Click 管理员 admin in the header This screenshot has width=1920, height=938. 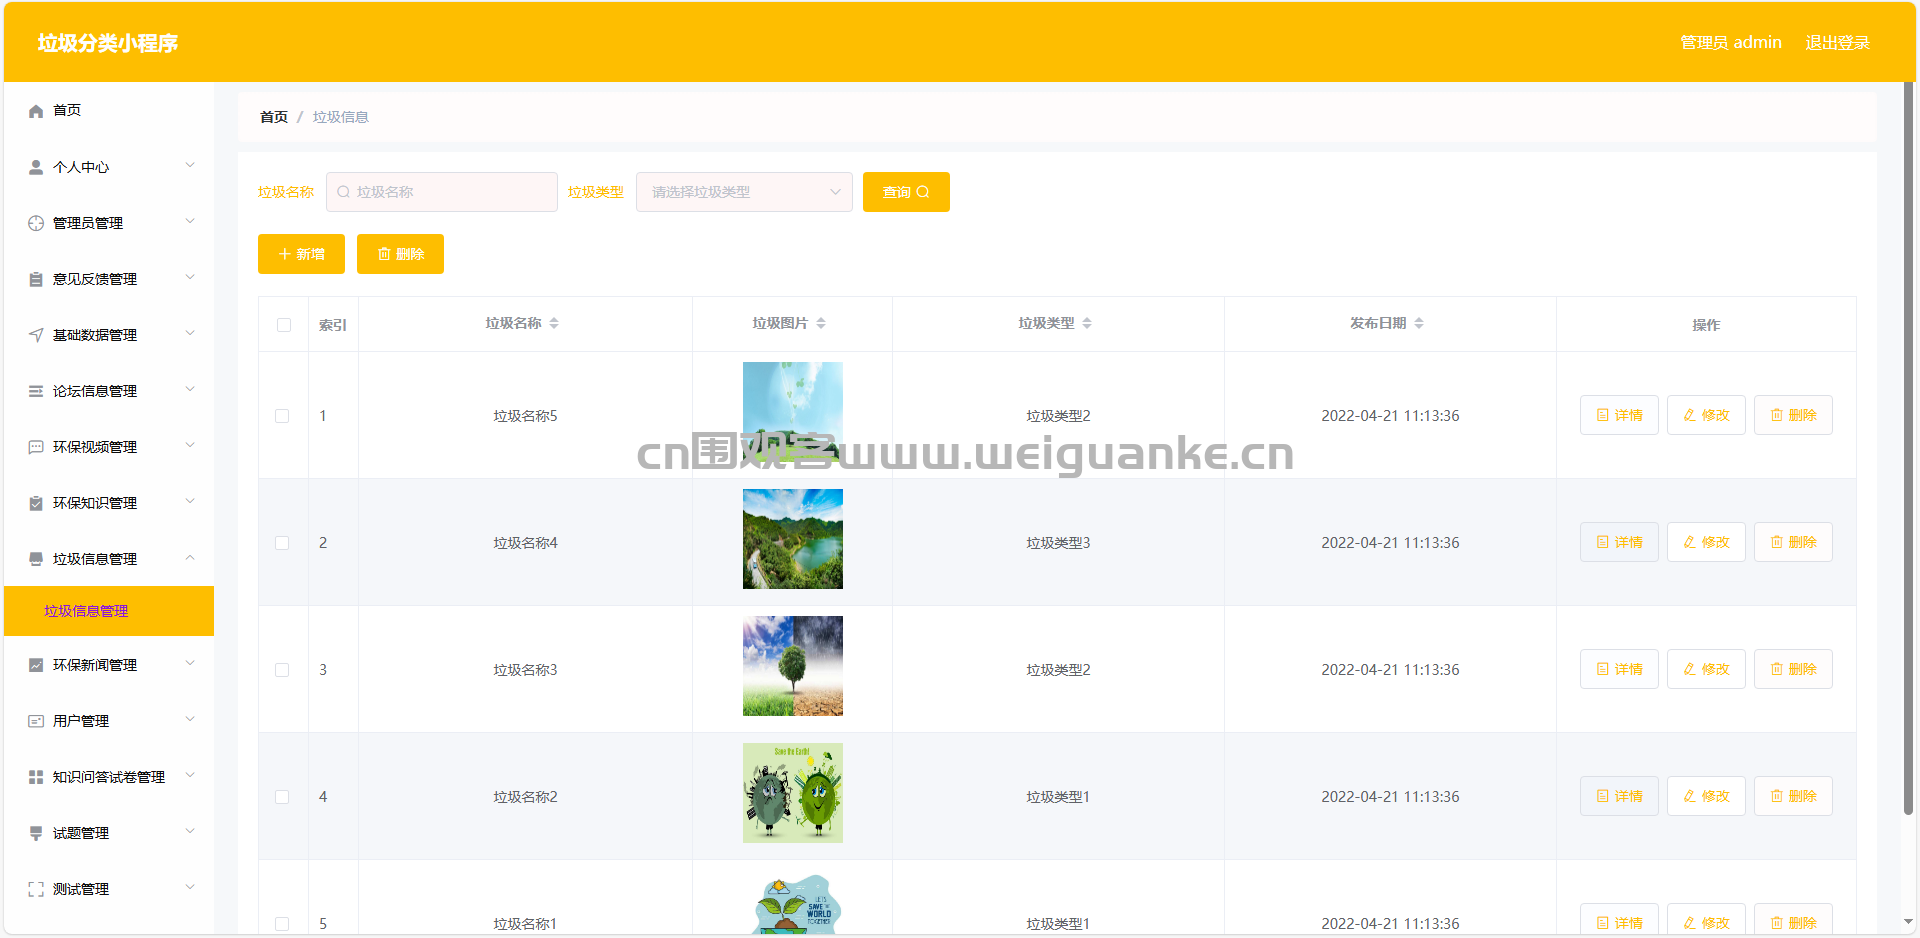pos(1731,42)
